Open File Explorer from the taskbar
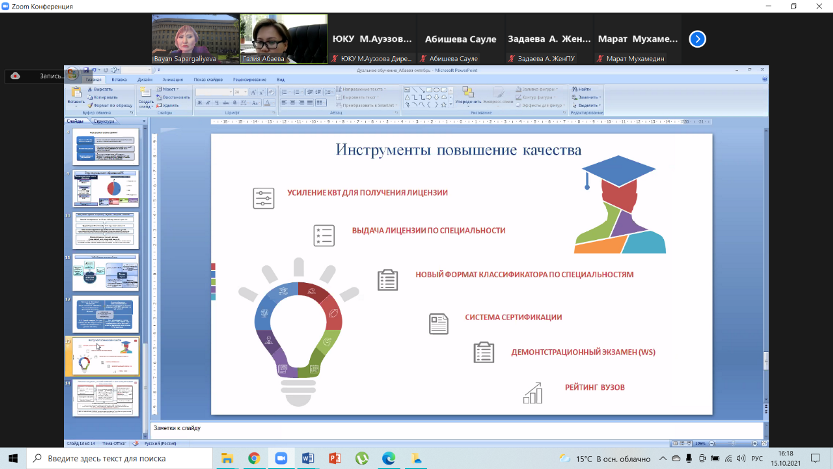The height and width of the screenshot is (469, 833). (x=227, y=458)
